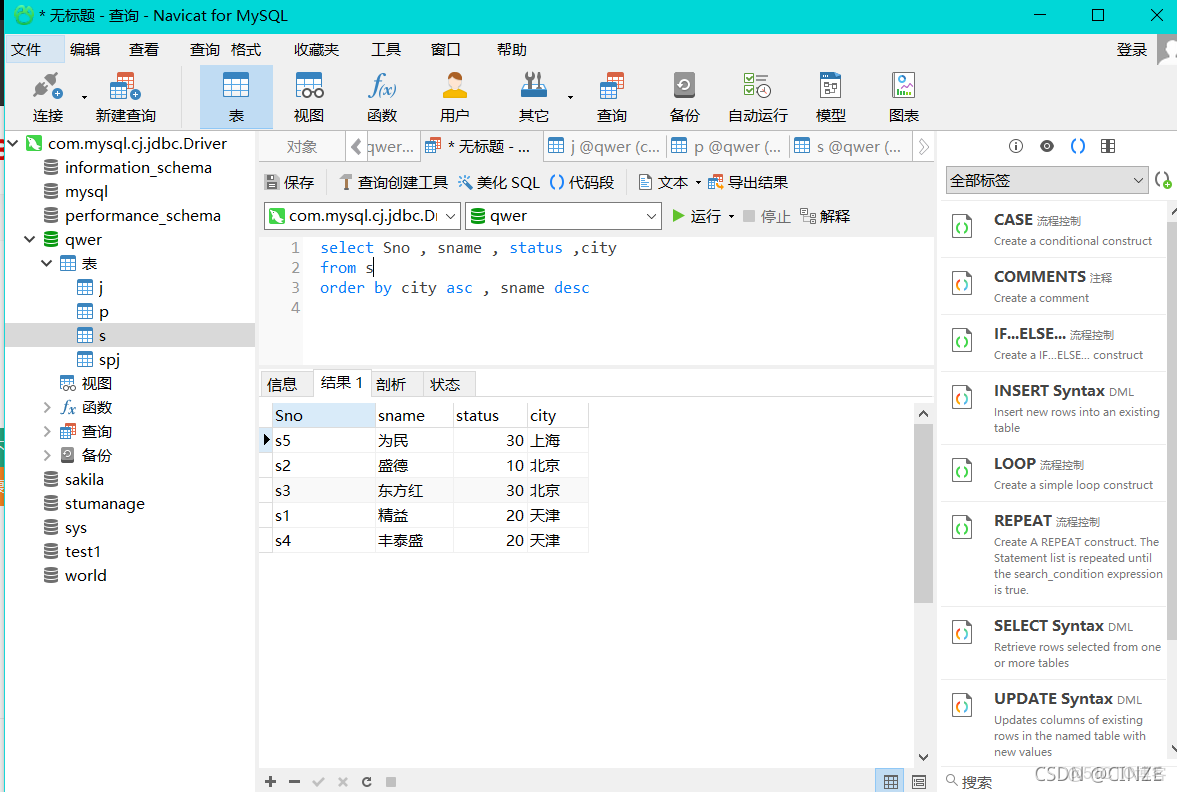Open the Backup (备份) toolbar icon
Image resolution: width=1177 pixels, height=792 pixels.
pos(684,97)
